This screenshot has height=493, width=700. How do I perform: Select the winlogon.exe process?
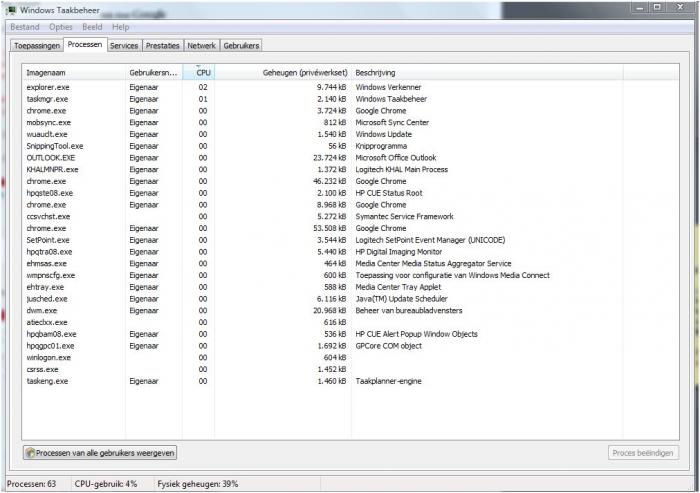(x=350, y=358)
